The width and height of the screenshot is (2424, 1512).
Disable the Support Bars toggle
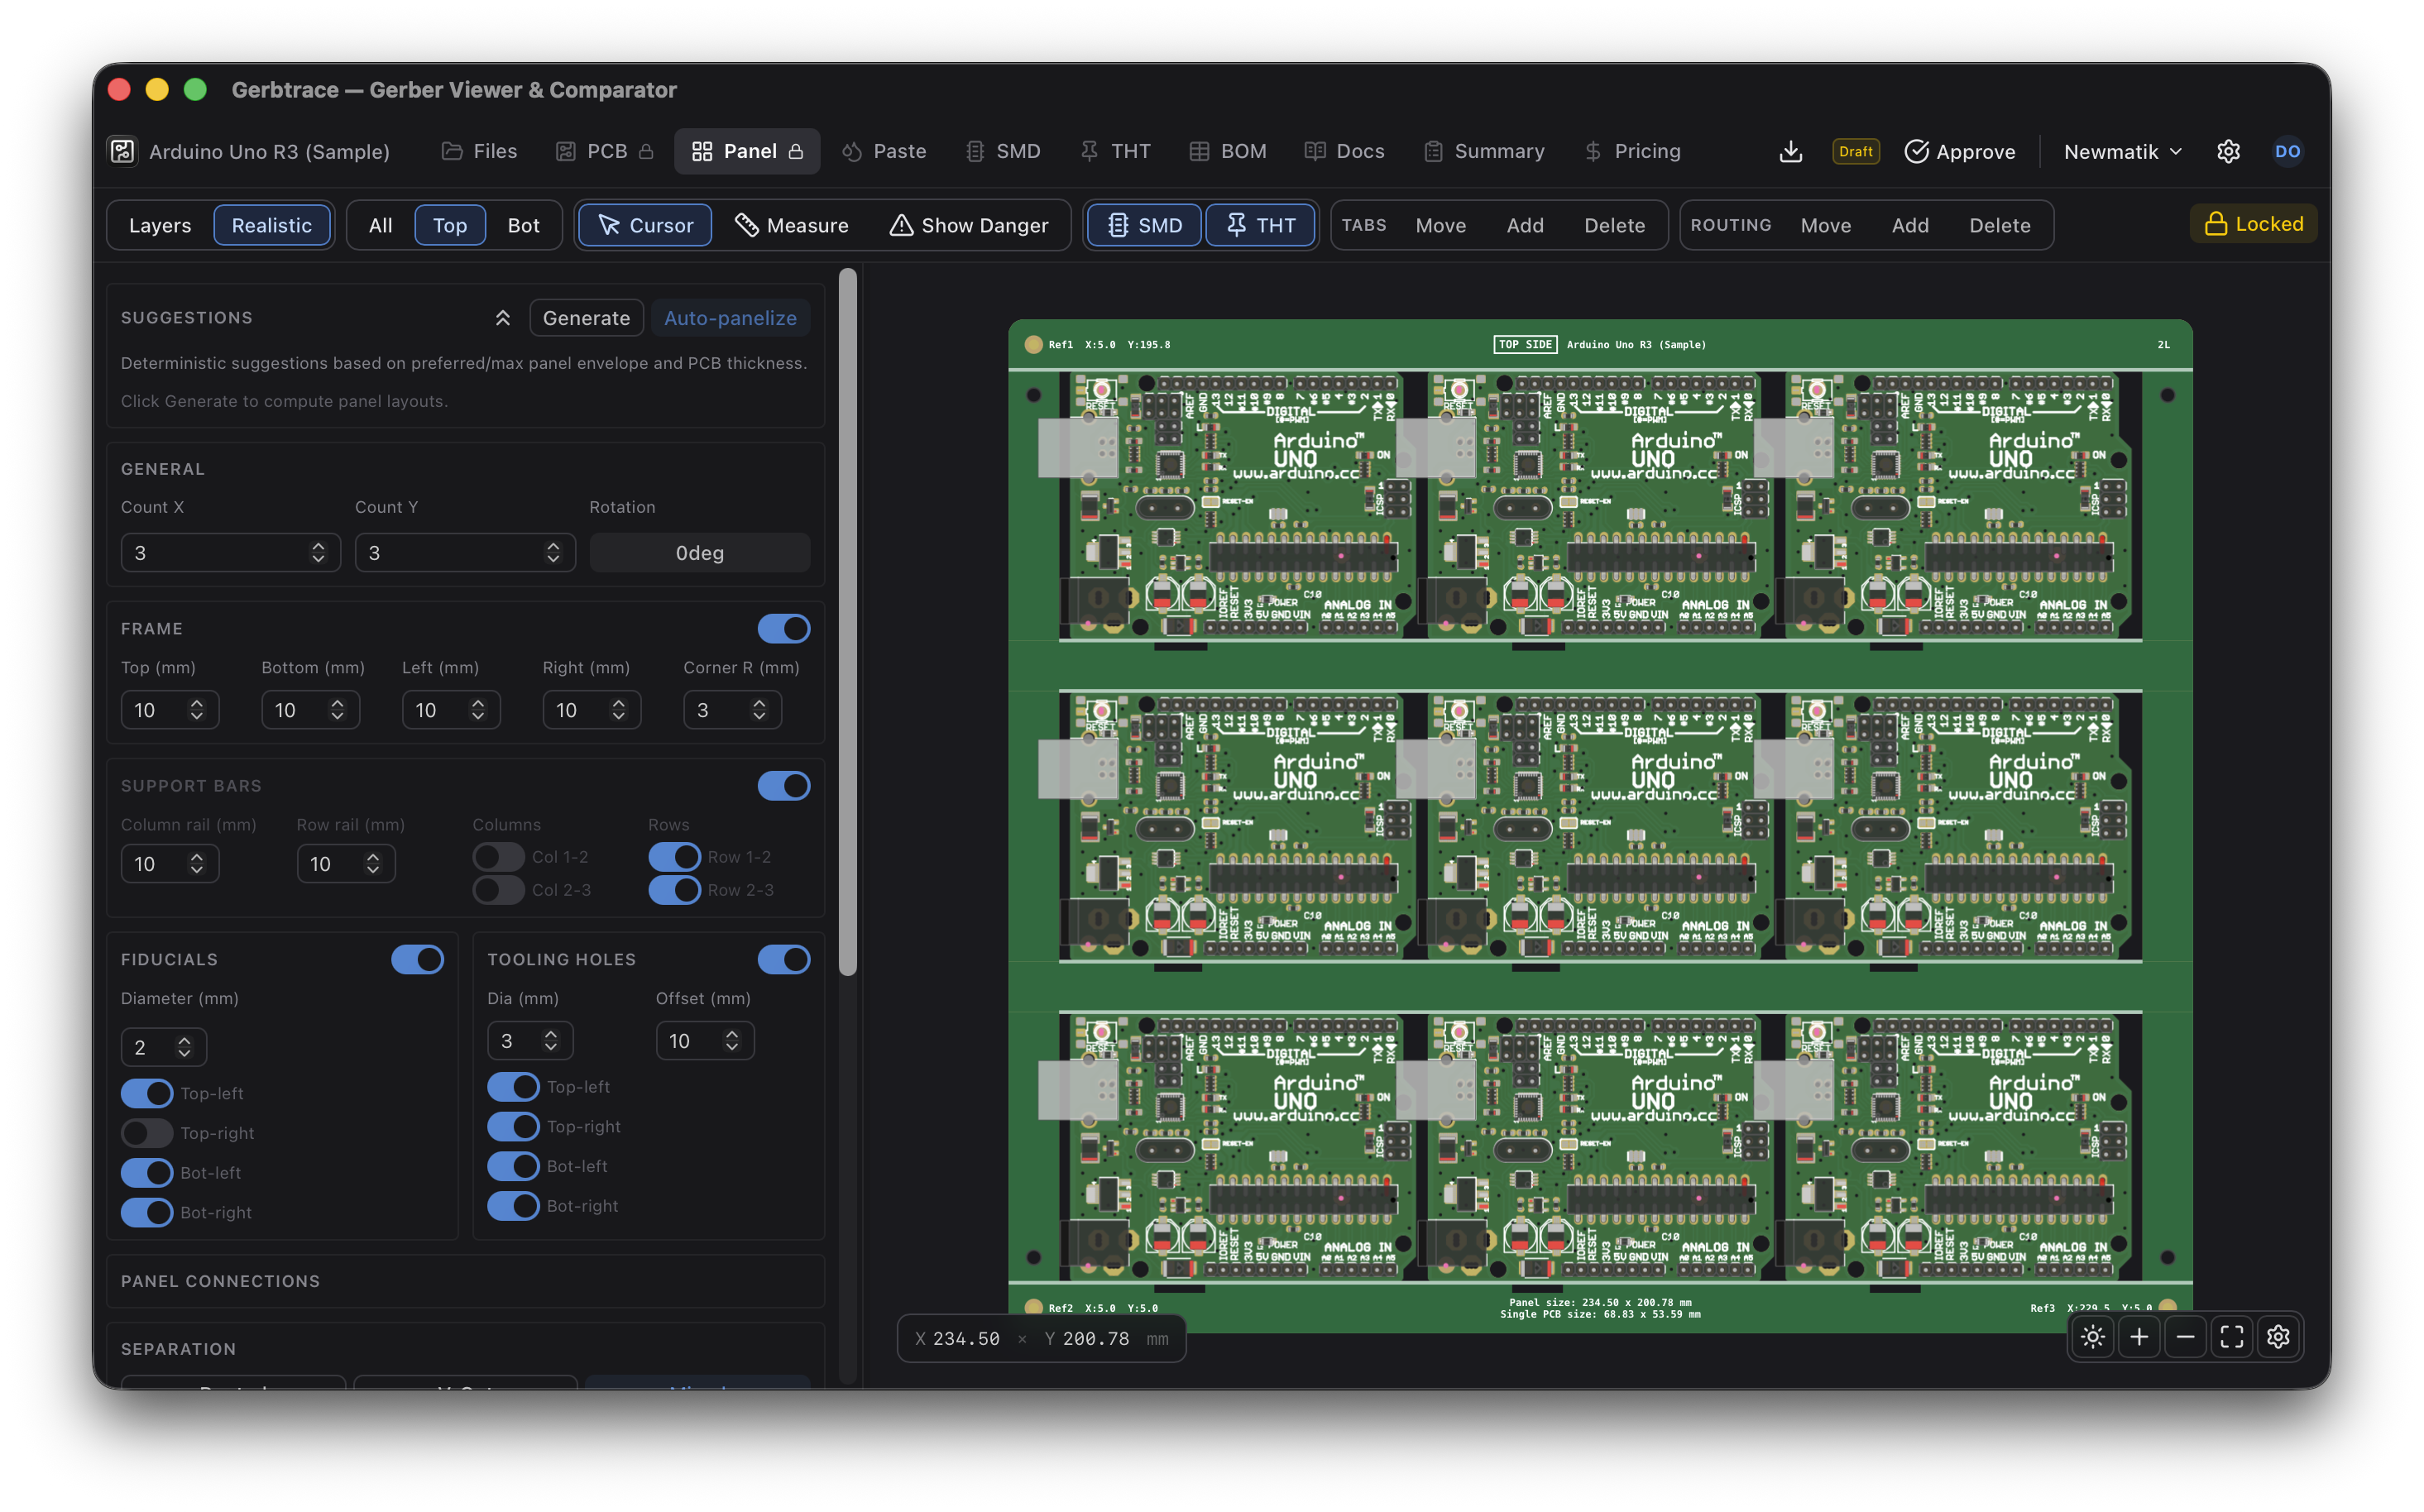[784, 786]
